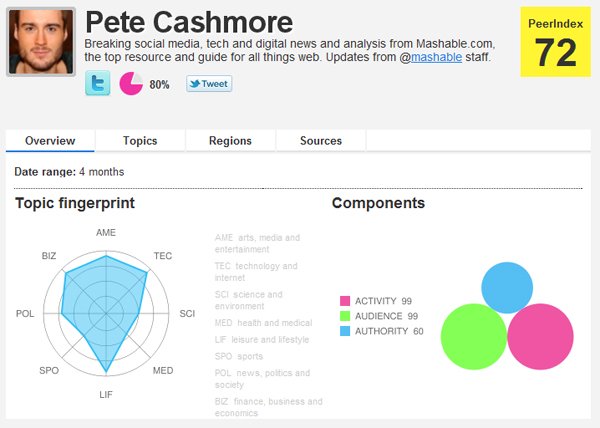Click the topic fingerprint radar chart
The image size is (600, 428).
click(x=105, y=313)
